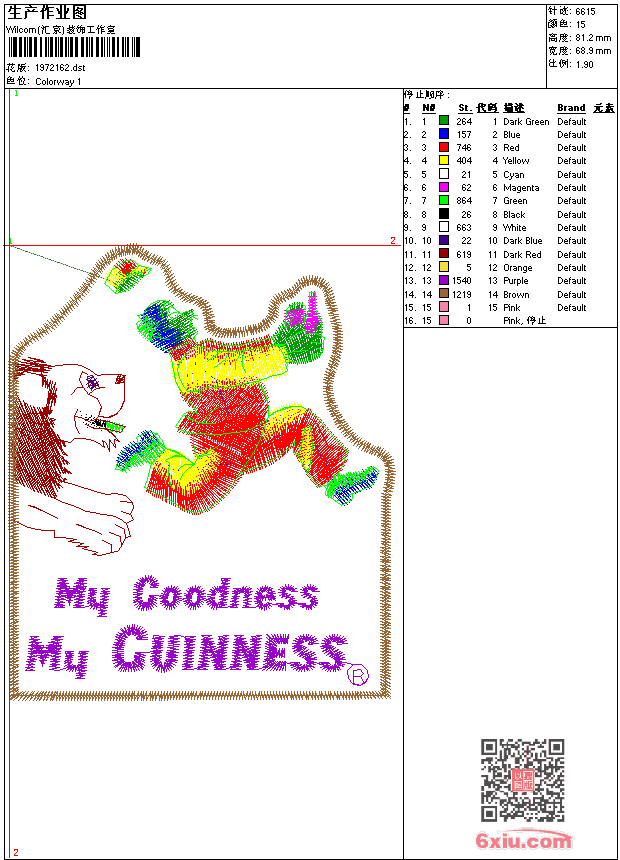Click the stitch count '1219' in Brown row
The height and width of the screenshot is (860, 620).
point(462,295)
